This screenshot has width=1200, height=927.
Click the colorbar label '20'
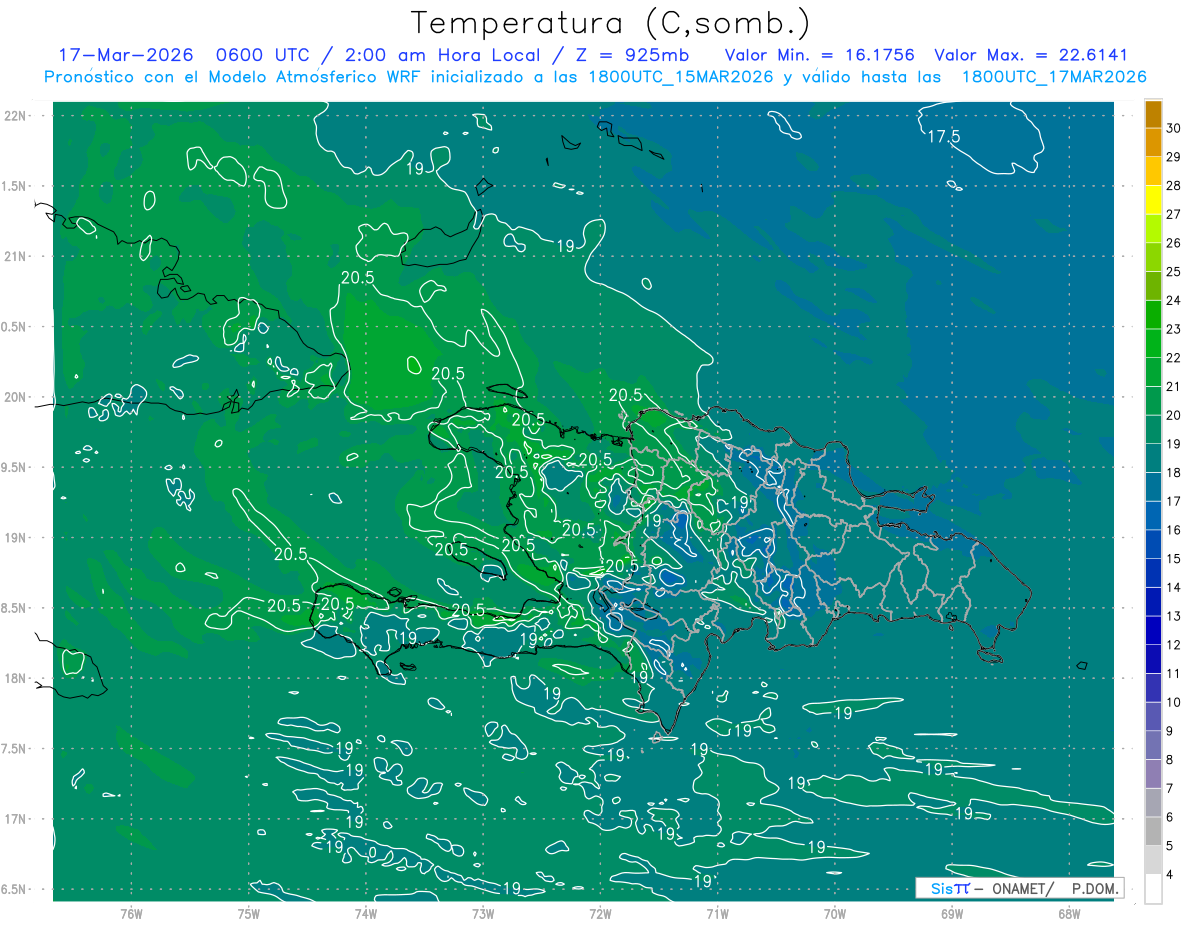click(x=1174, y=415)
